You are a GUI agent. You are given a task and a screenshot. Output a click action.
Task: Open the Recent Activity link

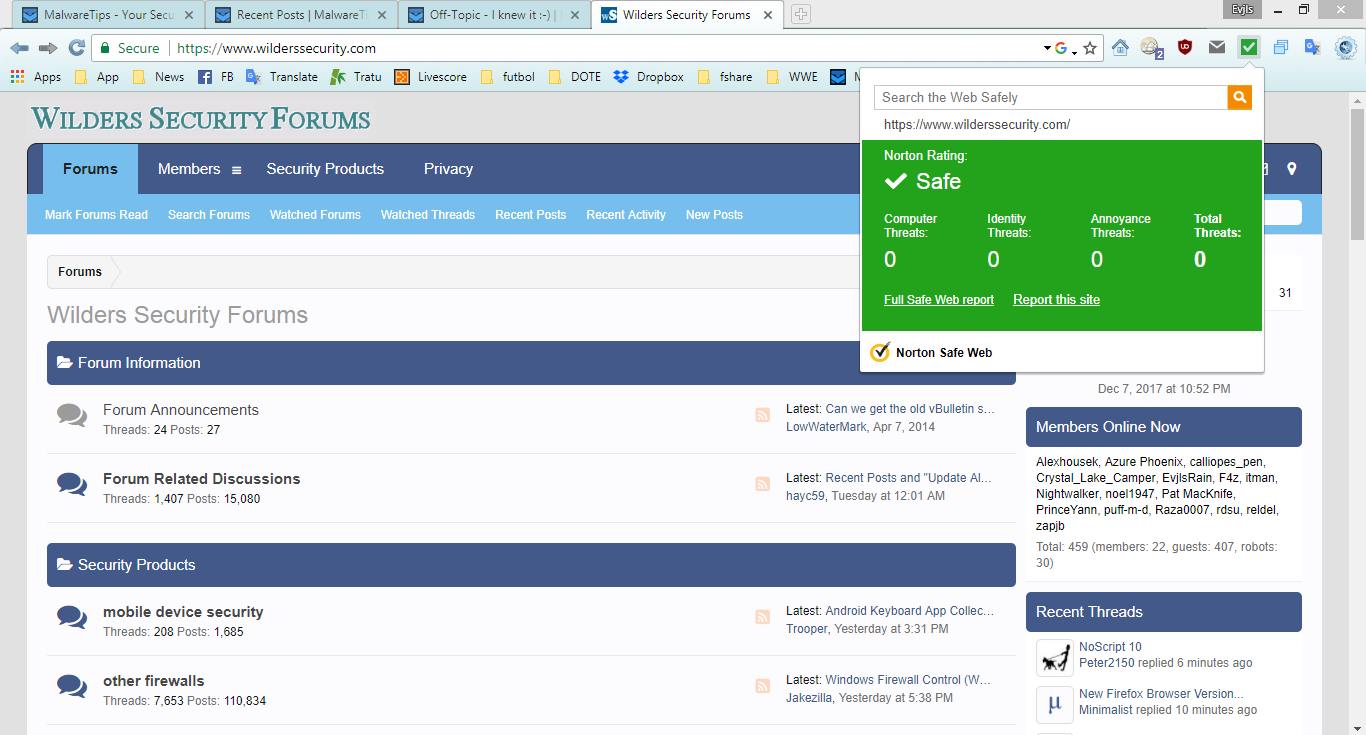coord(626,215)
